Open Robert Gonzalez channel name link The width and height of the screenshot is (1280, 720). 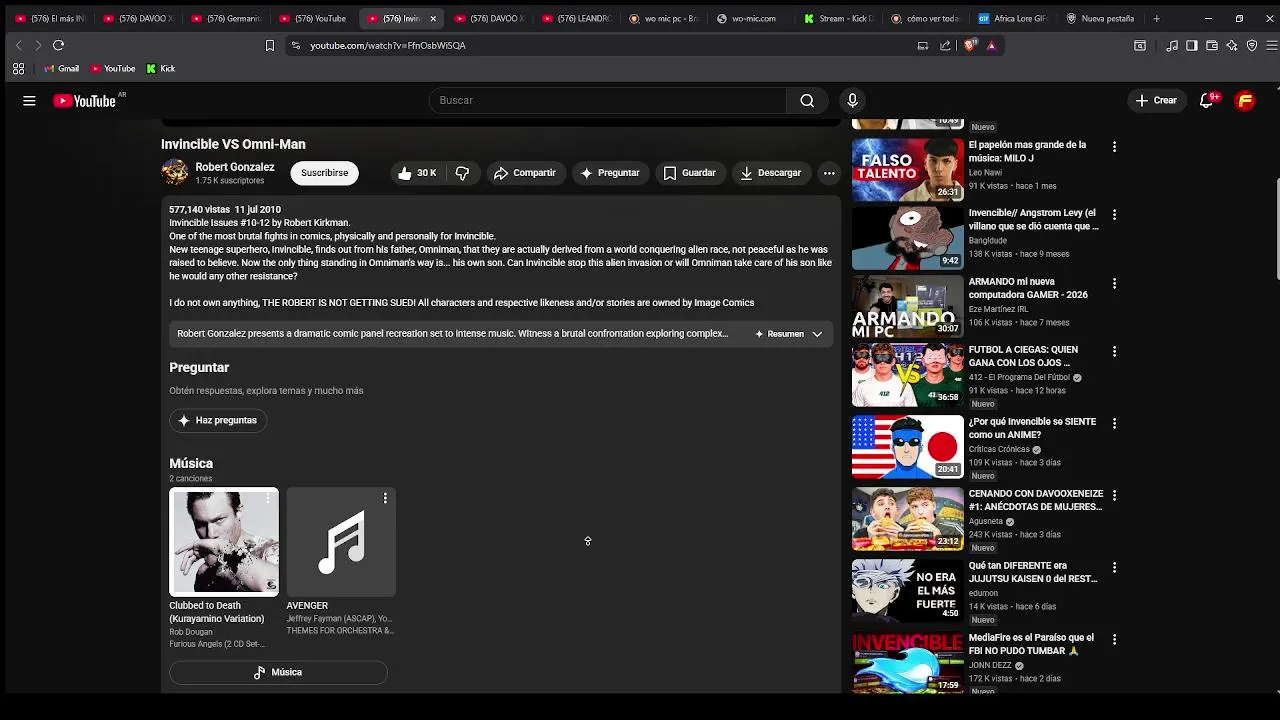(235, 167)
